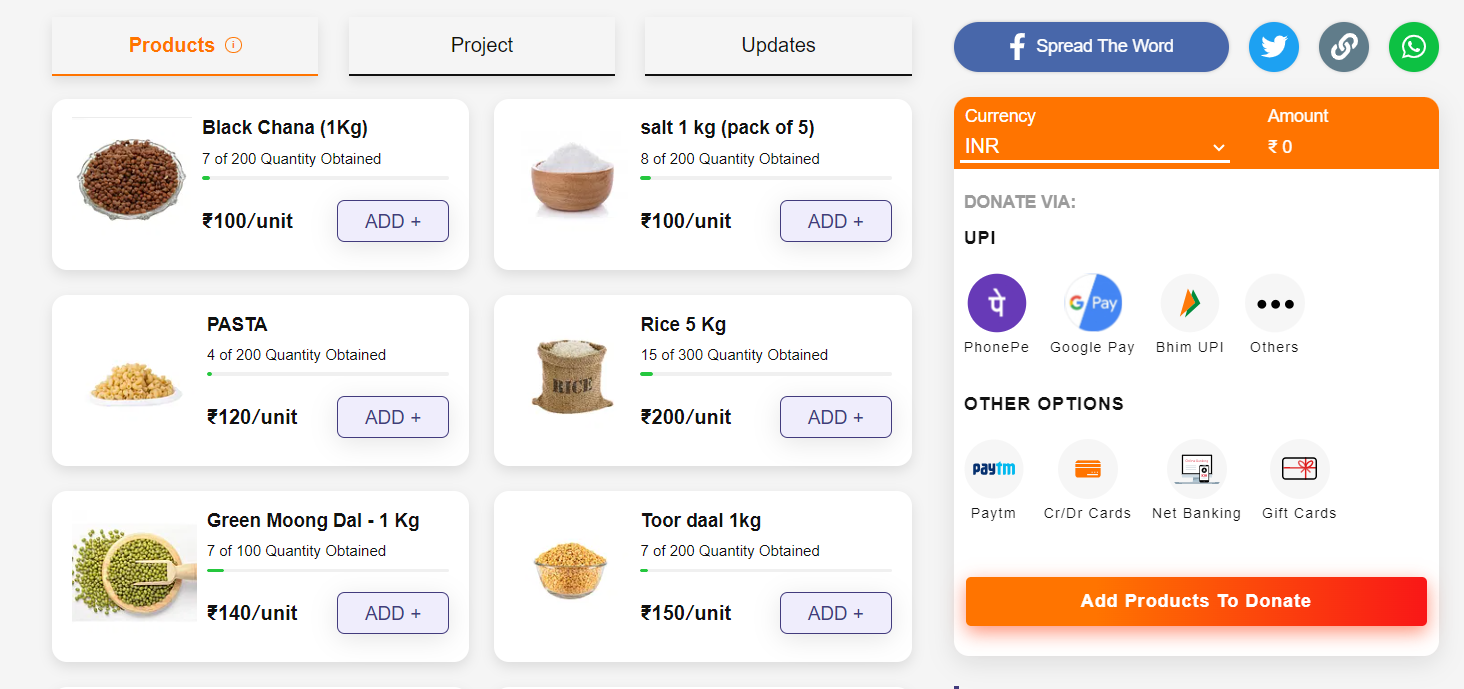Add Black Chana (1Kg) to donation
This screenshot has width=1464, height=689.
tap(393, 221)
